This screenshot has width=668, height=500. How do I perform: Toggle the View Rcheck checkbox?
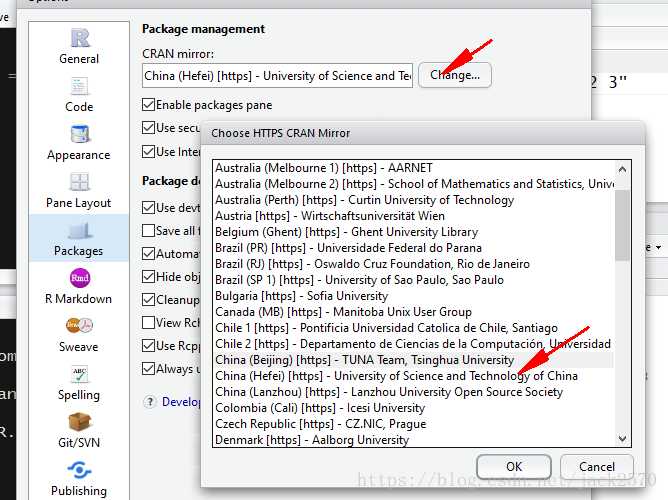pos(148,322)
